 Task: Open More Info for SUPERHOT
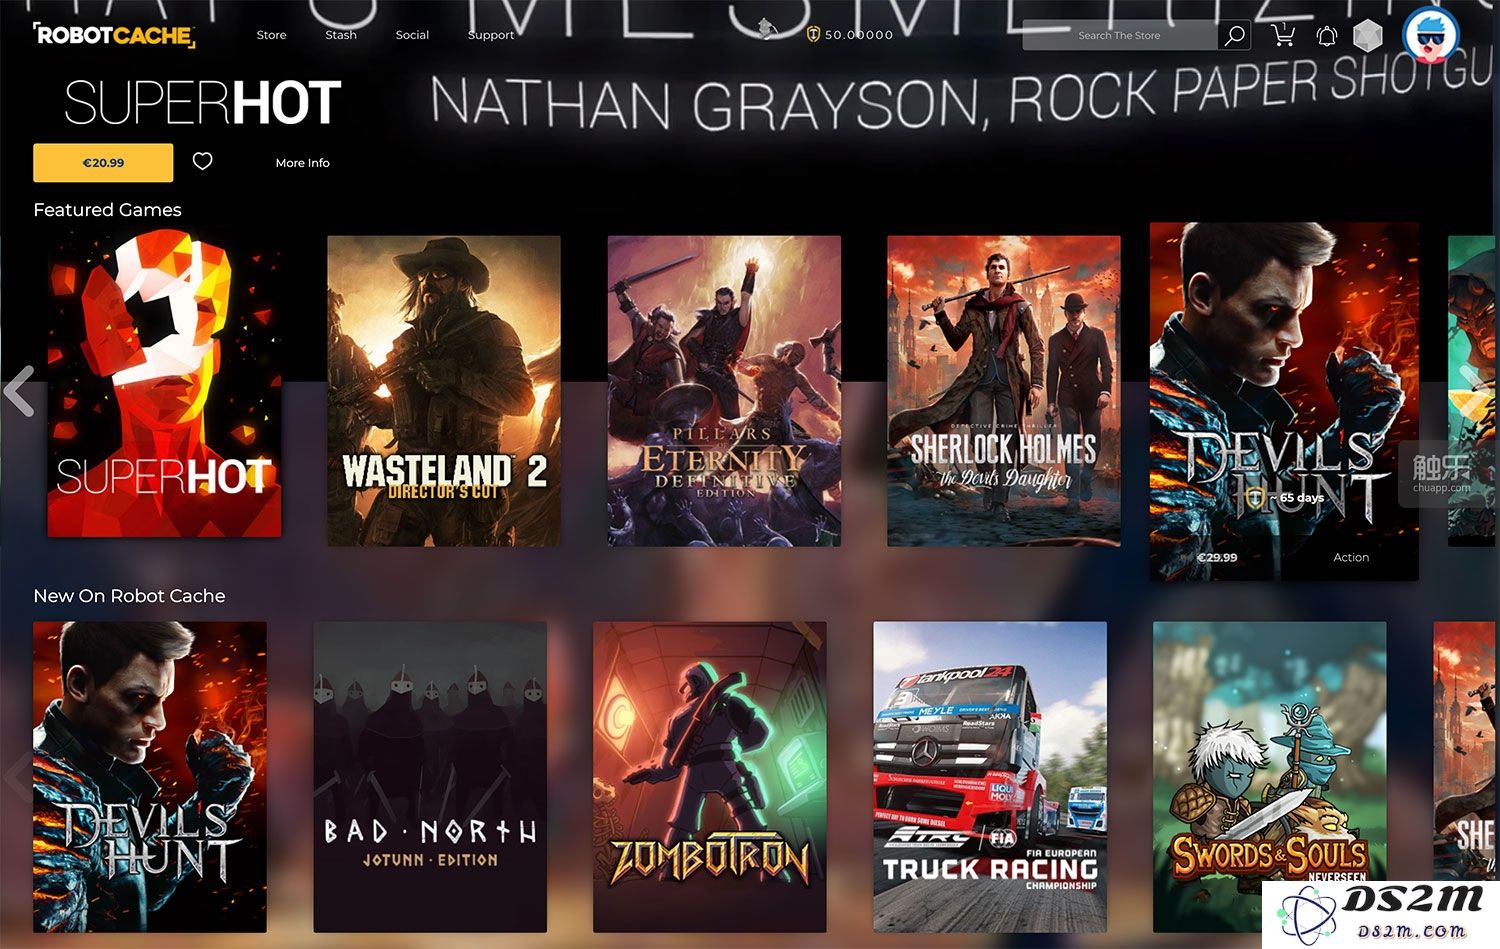[x=302, y=163]
